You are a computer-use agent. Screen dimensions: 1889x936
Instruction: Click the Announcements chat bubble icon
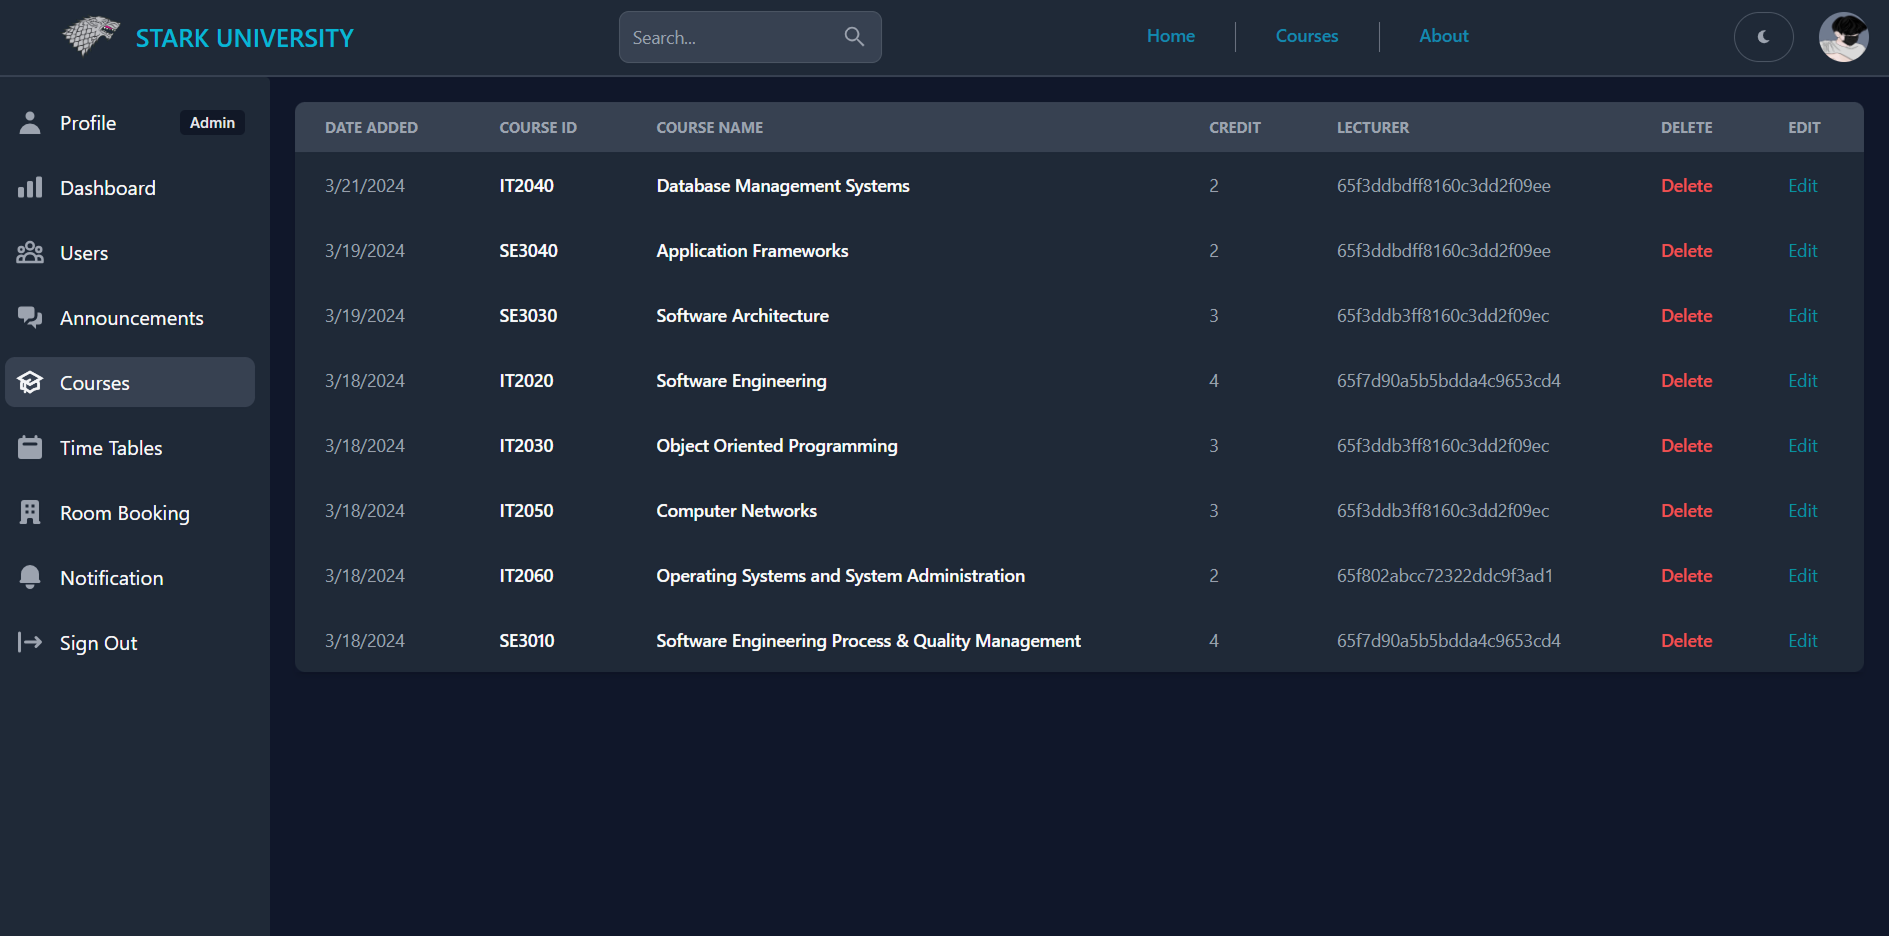[30, 317]
